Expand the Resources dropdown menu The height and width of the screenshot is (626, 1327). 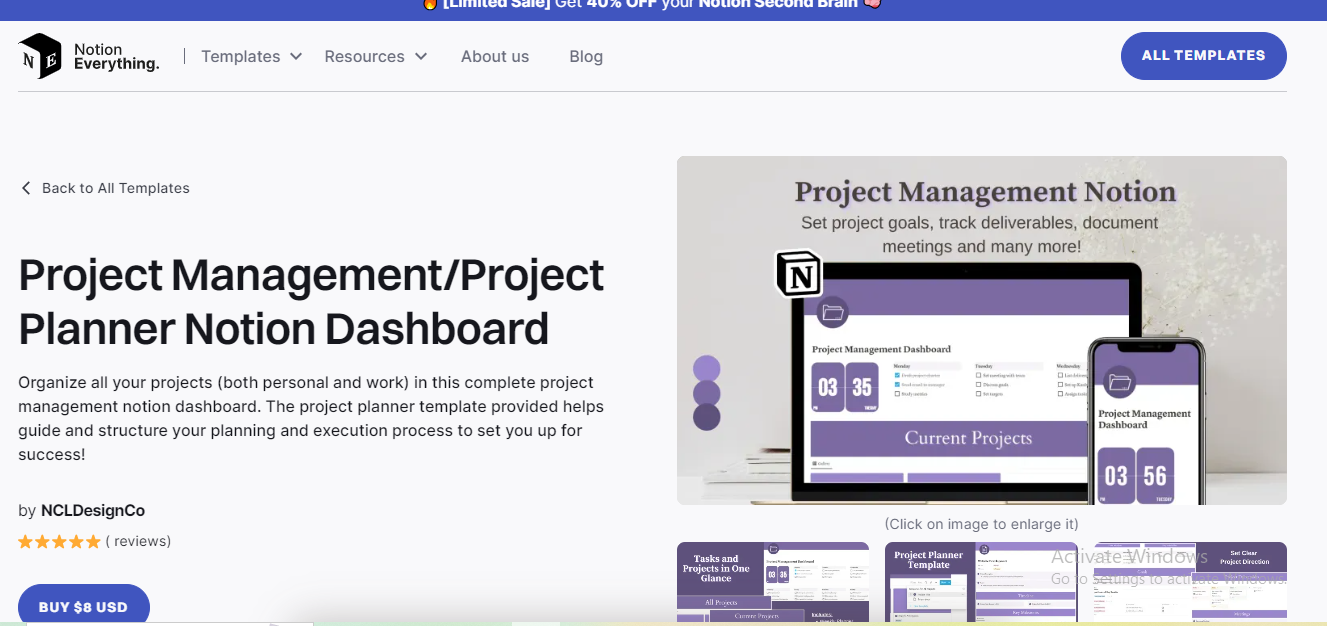376,57
